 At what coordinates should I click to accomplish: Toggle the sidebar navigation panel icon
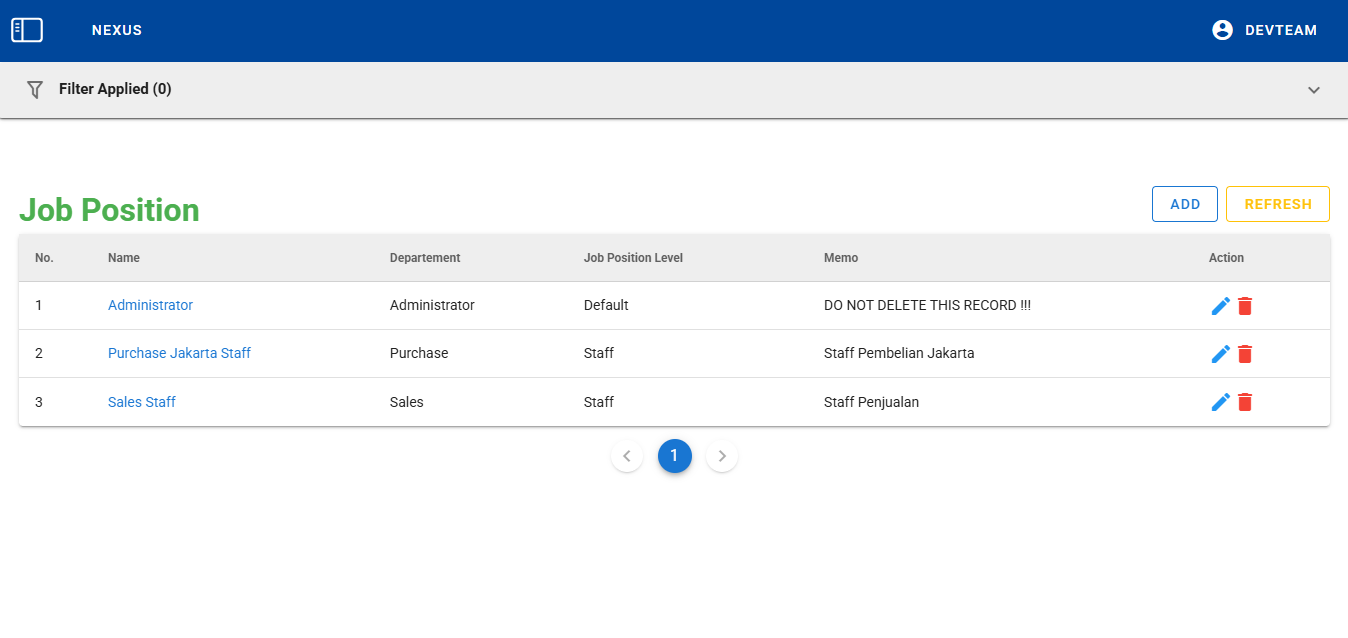point(27,30)
